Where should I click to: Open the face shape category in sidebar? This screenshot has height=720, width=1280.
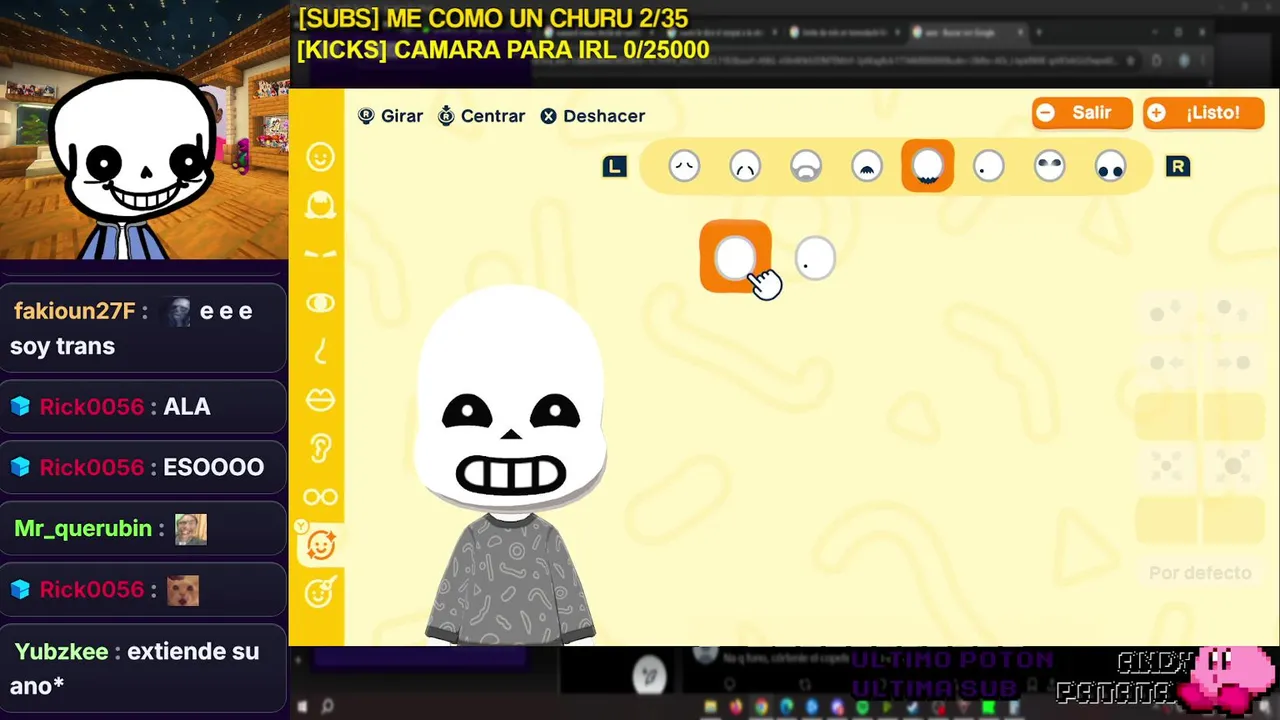click(x=320, y=157)
